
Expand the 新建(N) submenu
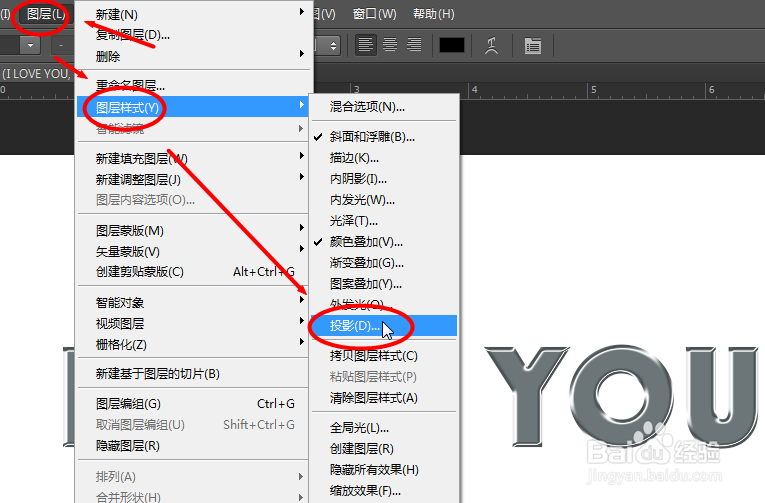[x=193, y=15]
